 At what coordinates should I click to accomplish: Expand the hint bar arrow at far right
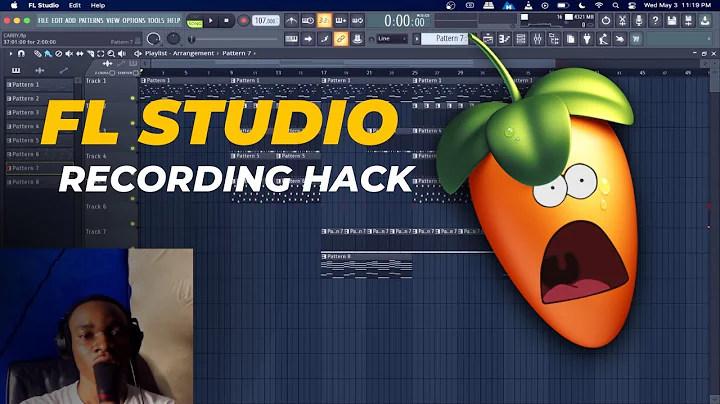[x=709, y=39]
